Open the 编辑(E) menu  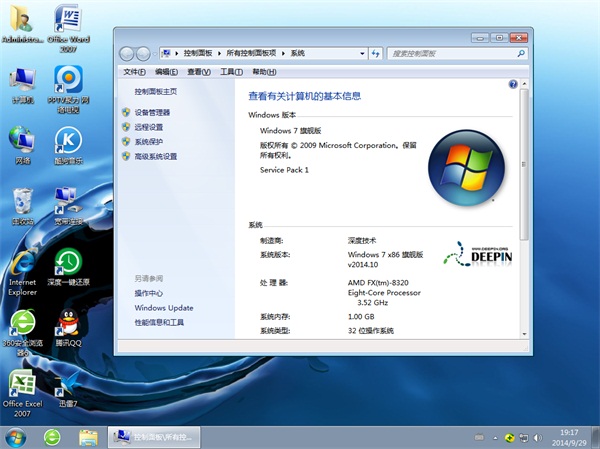pyautogui.click(x=166, y=72)
